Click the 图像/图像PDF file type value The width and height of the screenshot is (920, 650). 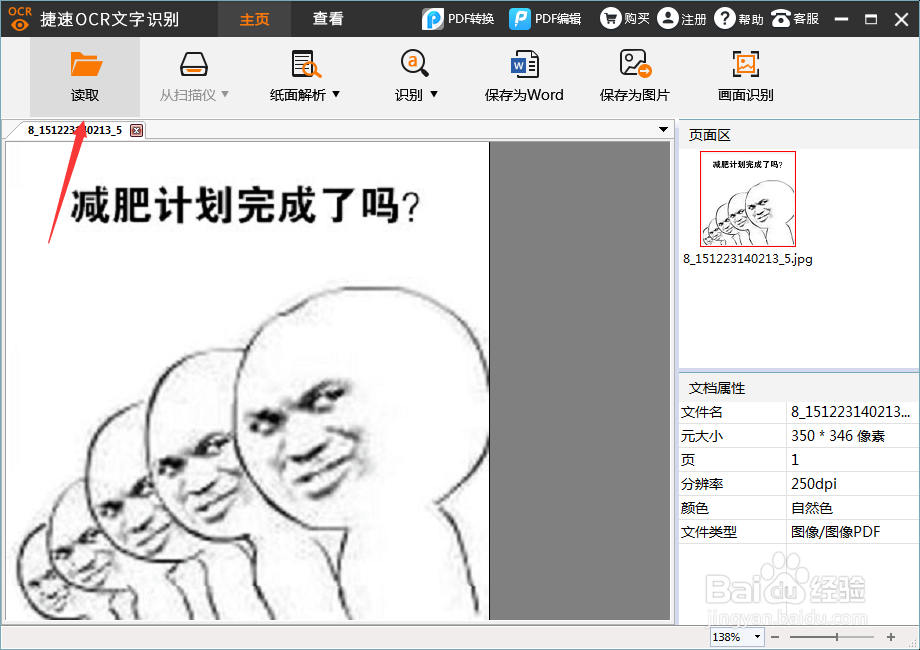click(835, 532)
